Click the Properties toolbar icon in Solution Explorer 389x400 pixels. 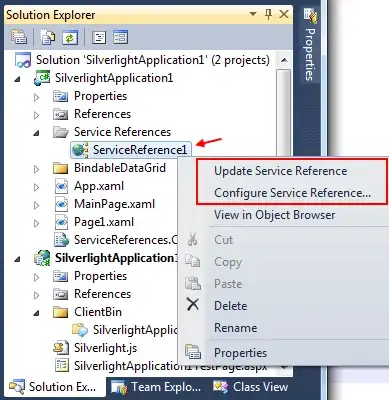pos(19,37)
